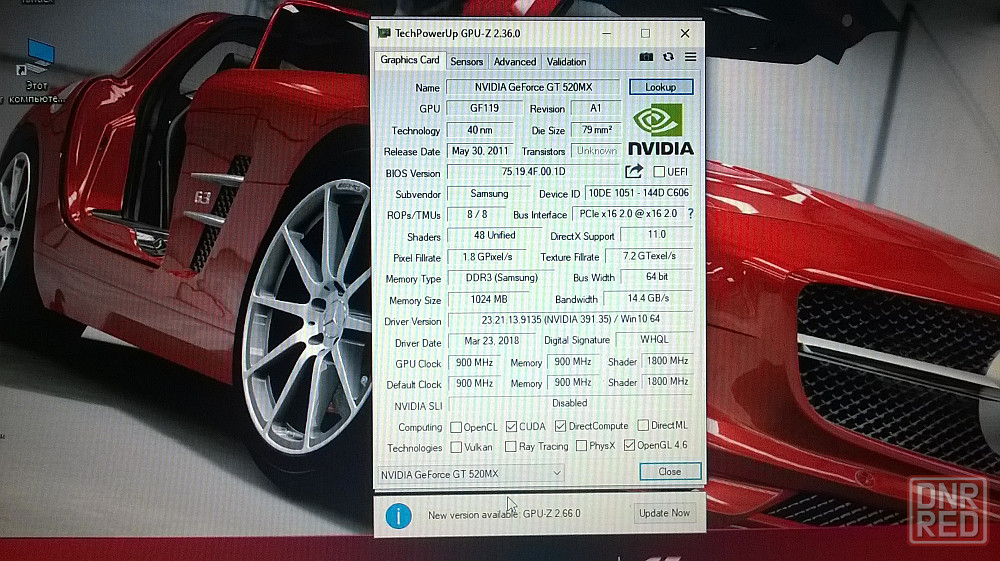Click the Subvendor value Samsung
1000x561 pixels.
pyautogui.click(x=489, y=193)
